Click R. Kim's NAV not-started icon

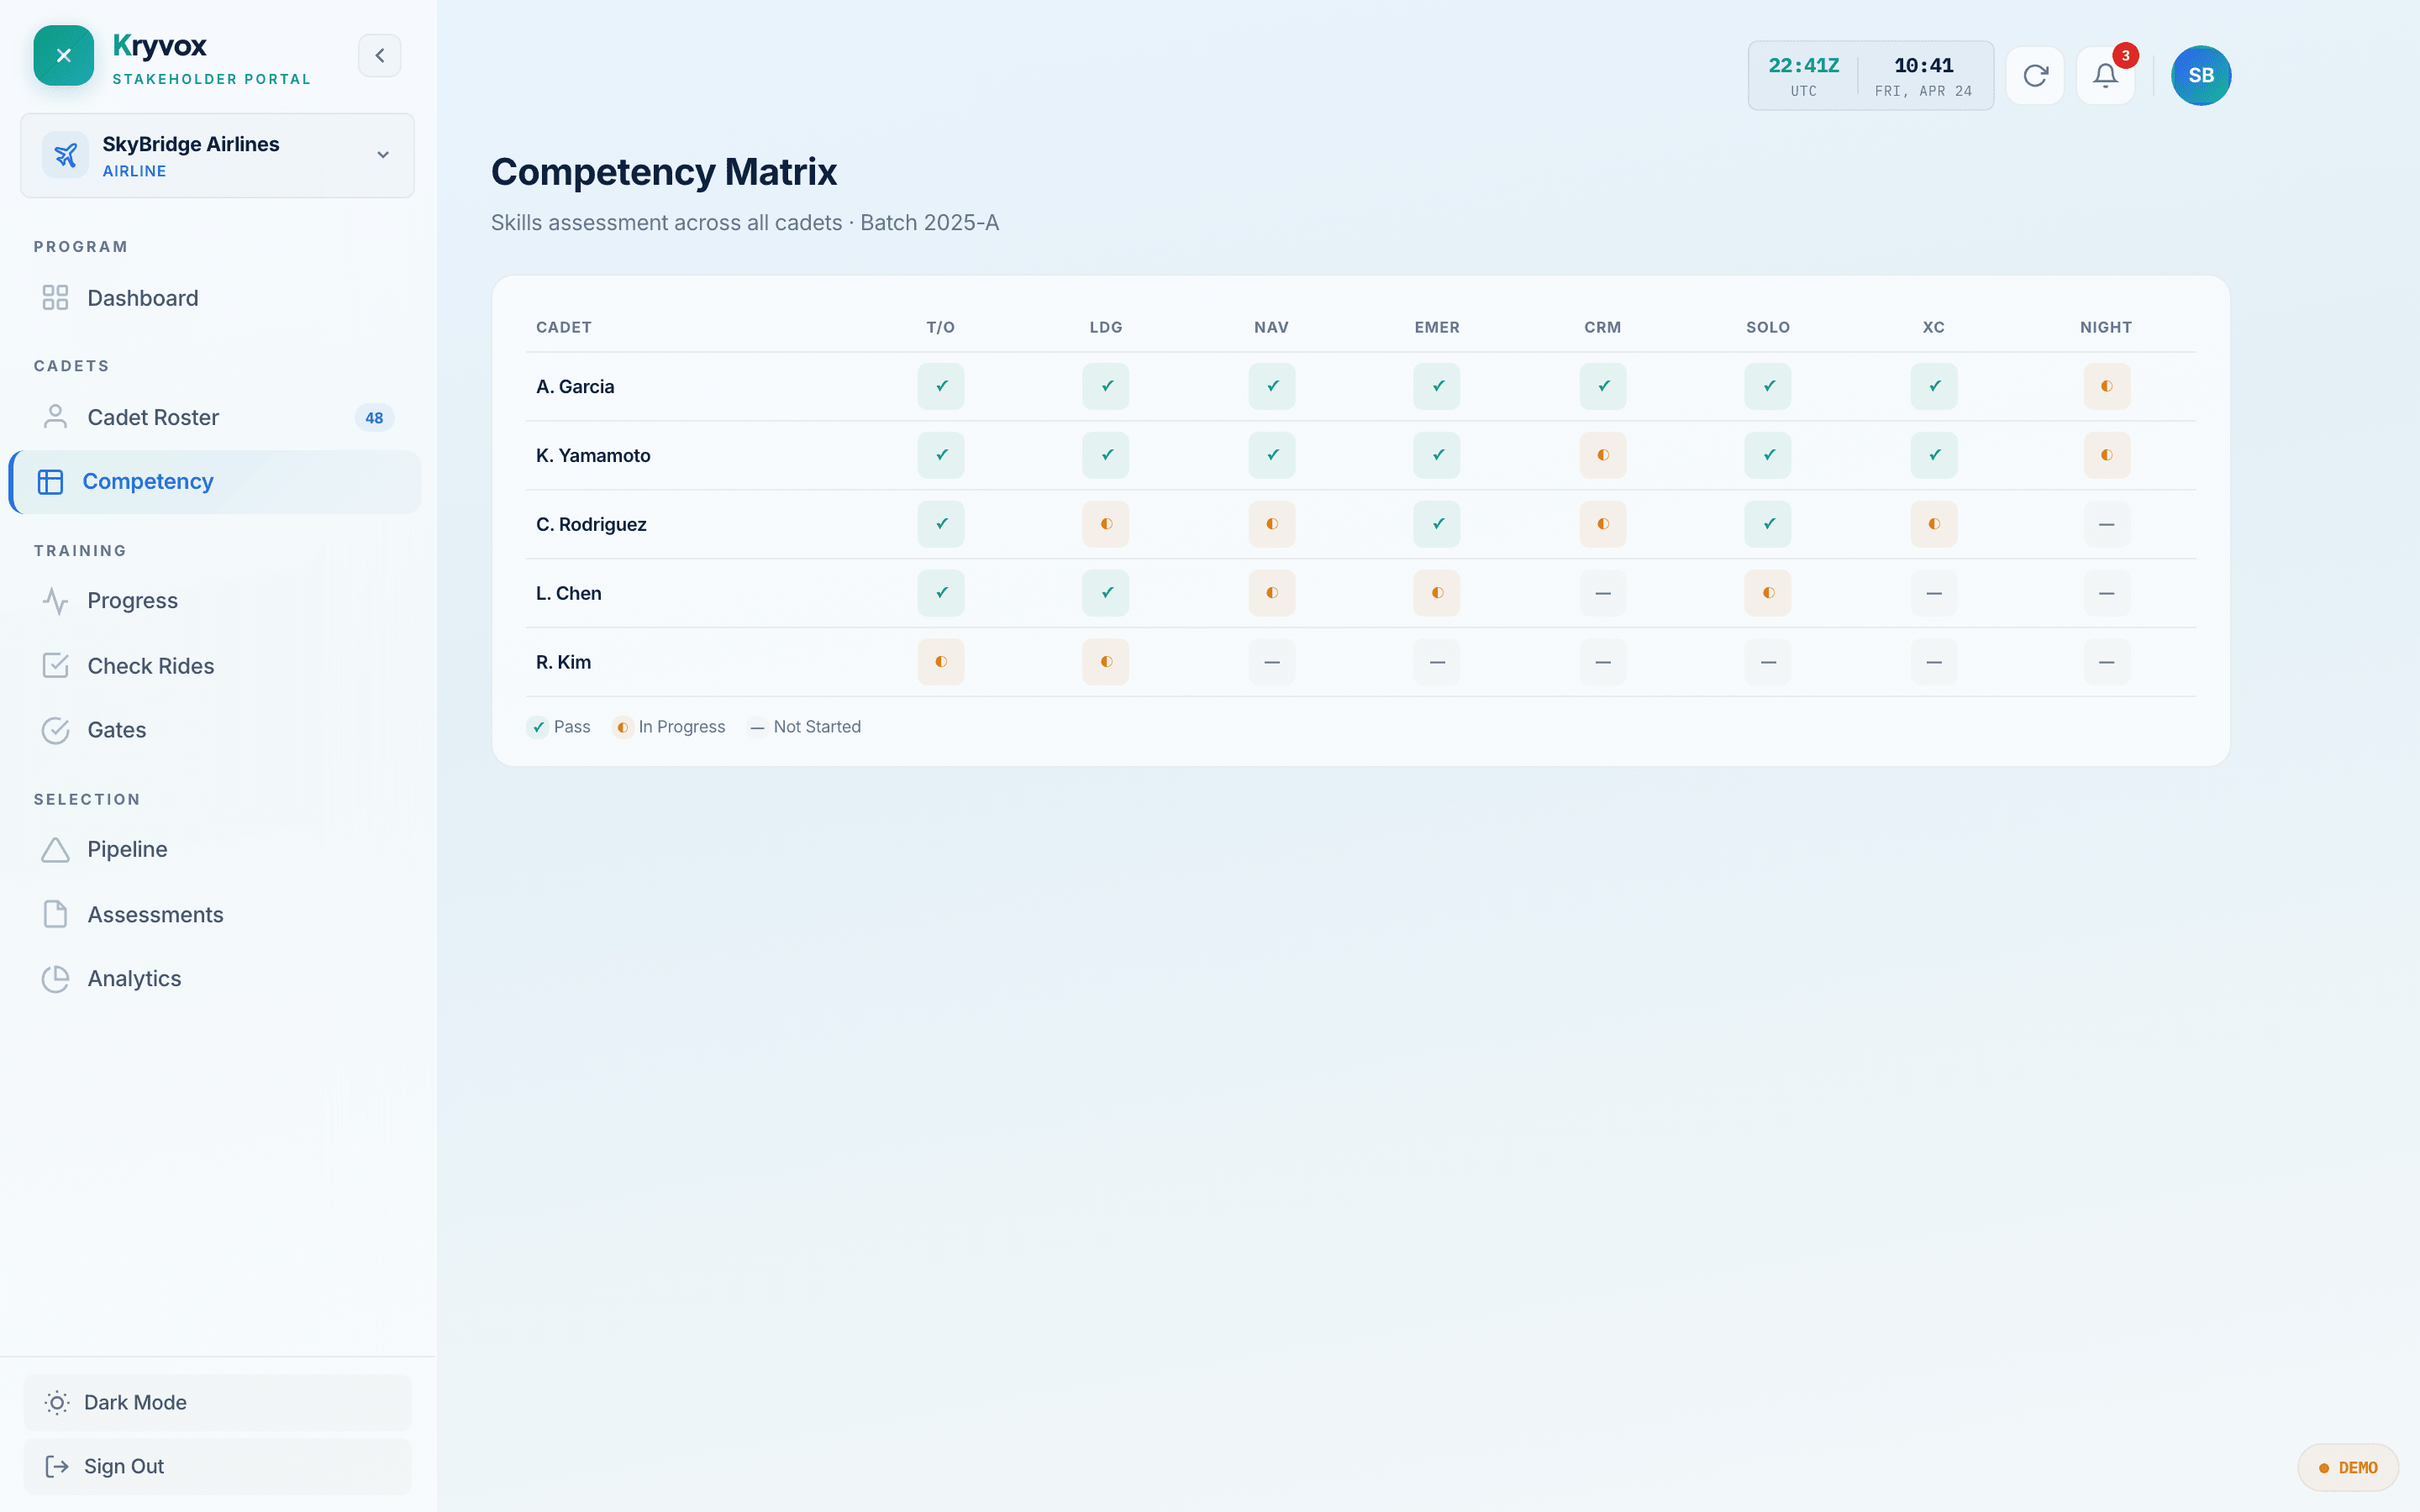click(1272, 662)
